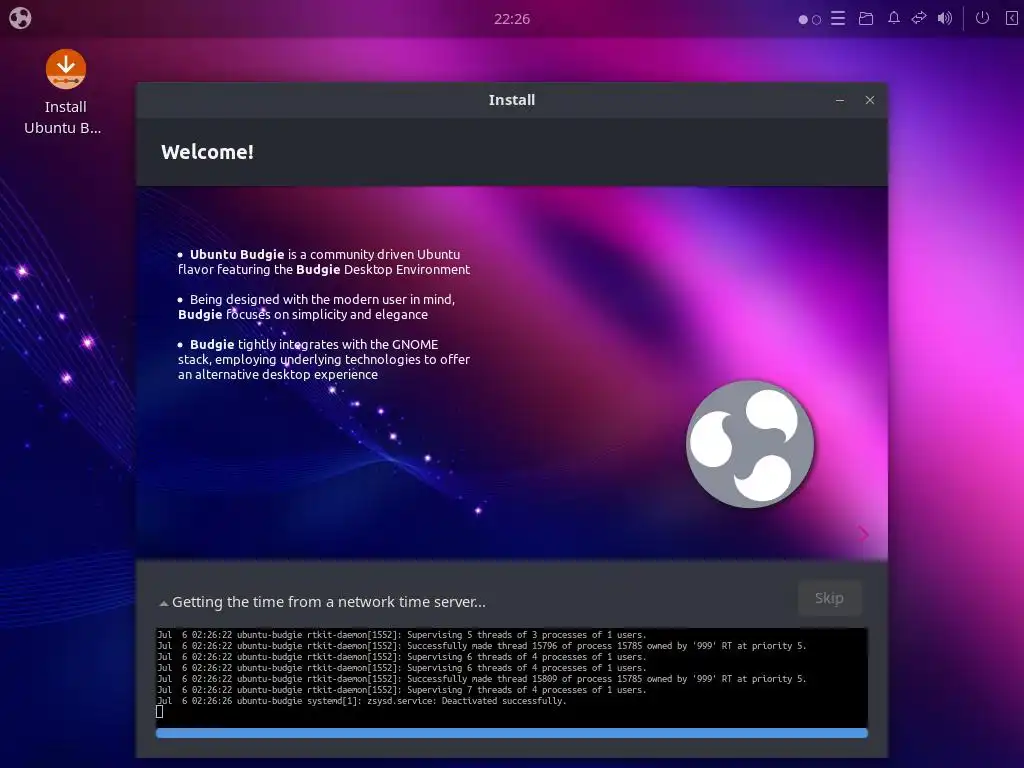The width and height of the screenshot is (1024, 768).
Task: Open the Budgie menu icon in the panel
Action: pyautogui.click(x=20, y=18)
